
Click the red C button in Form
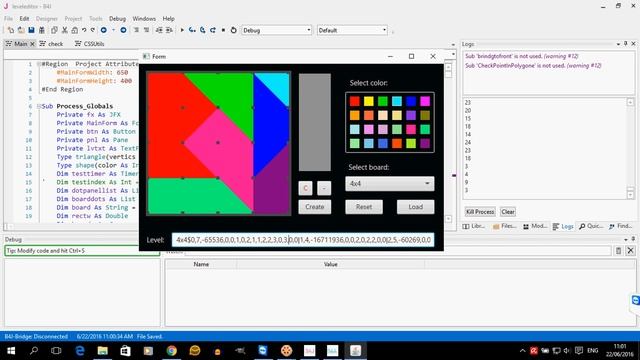click(305, 188)
